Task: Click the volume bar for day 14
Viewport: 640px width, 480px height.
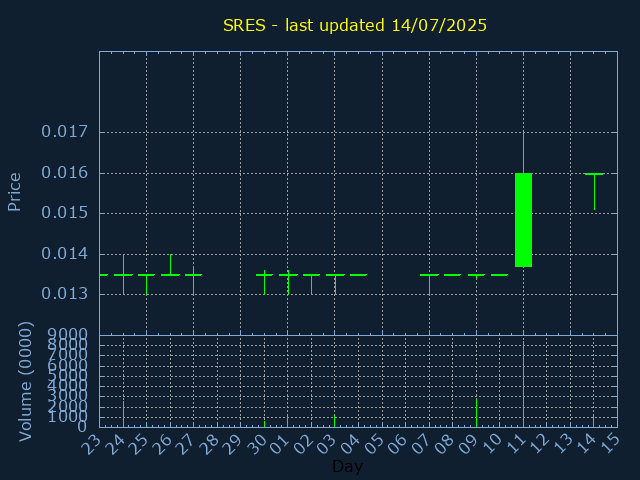Action: click(x=593, y=421)
